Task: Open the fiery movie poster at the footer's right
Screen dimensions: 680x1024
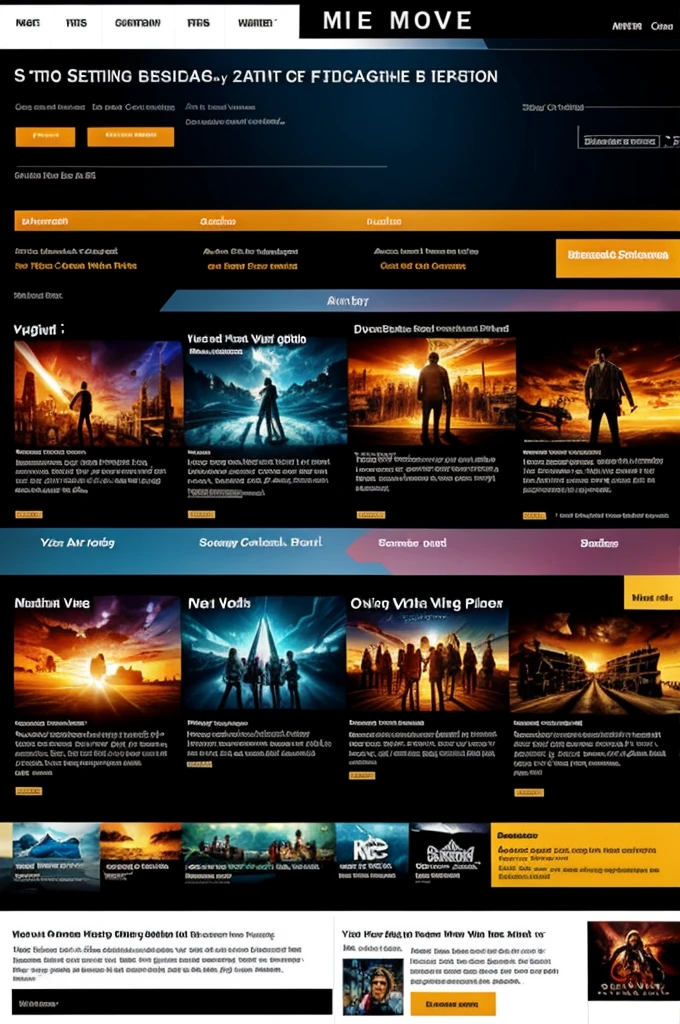Action: pyautogui.click(x=633, y=960)
